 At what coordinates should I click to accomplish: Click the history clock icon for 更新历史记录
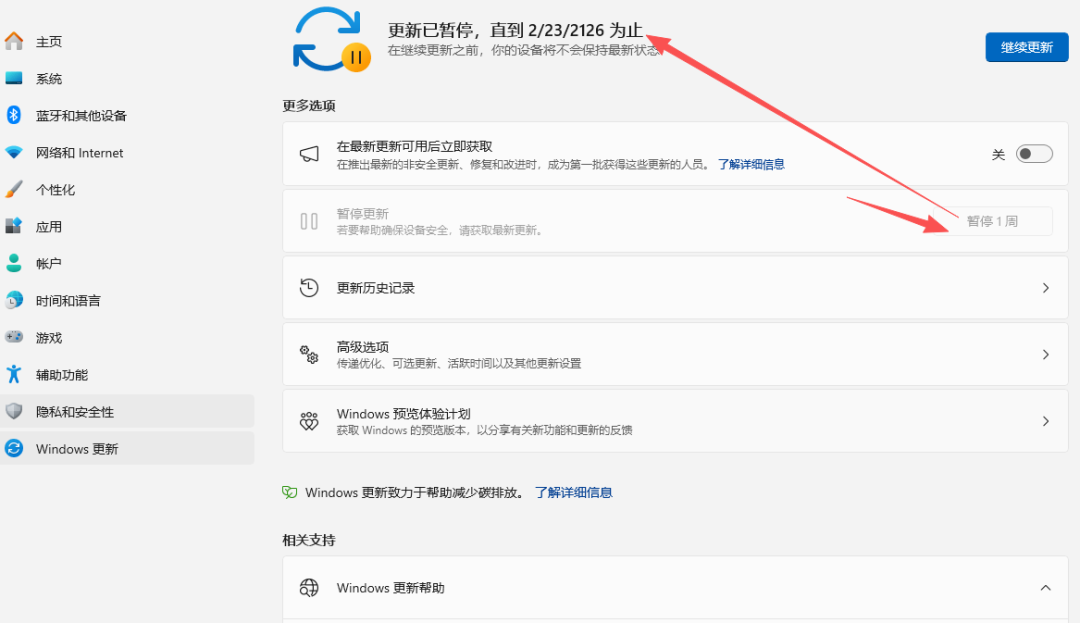click(309, 288)
